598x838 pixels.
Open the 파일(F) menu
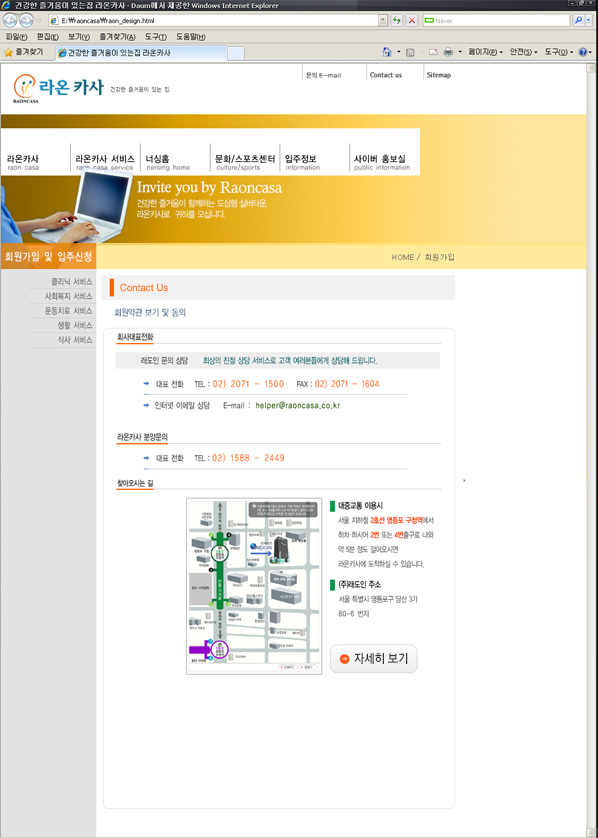tap(16, 37)
